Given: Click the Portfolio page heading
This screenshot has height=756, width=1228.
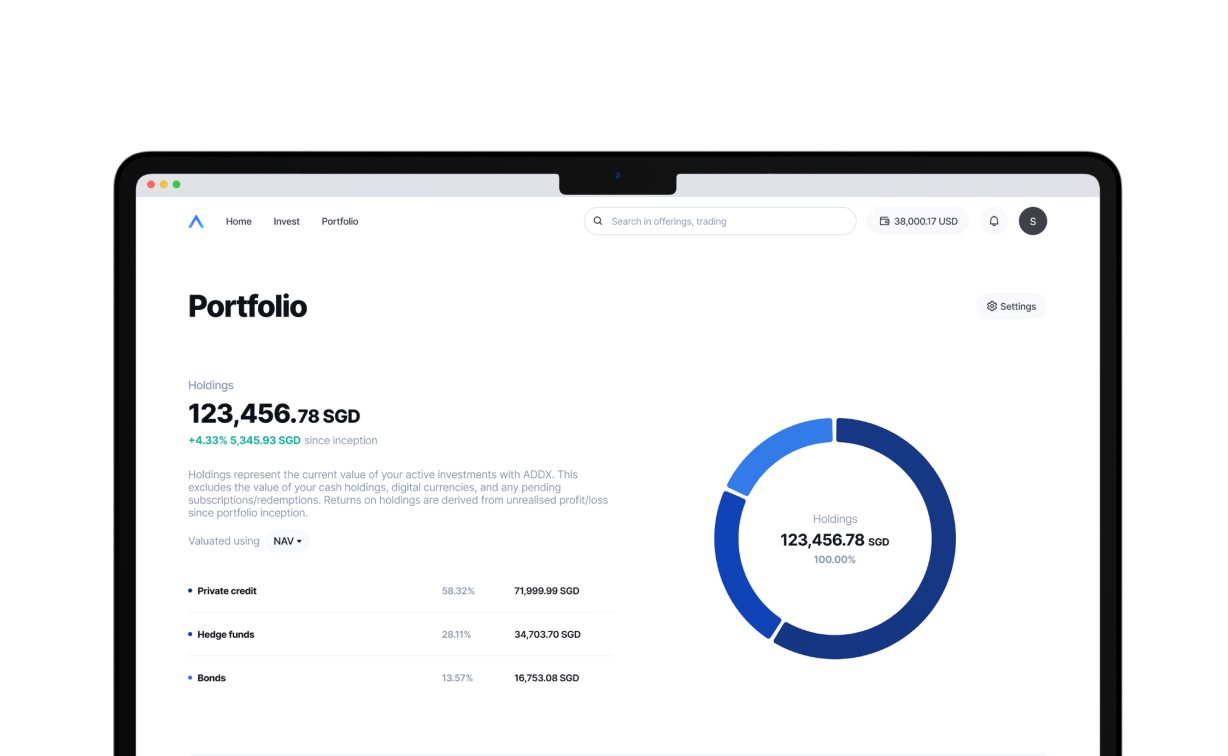Looking at the screenshot, I should pyautogui.click(x=248, y=306).
